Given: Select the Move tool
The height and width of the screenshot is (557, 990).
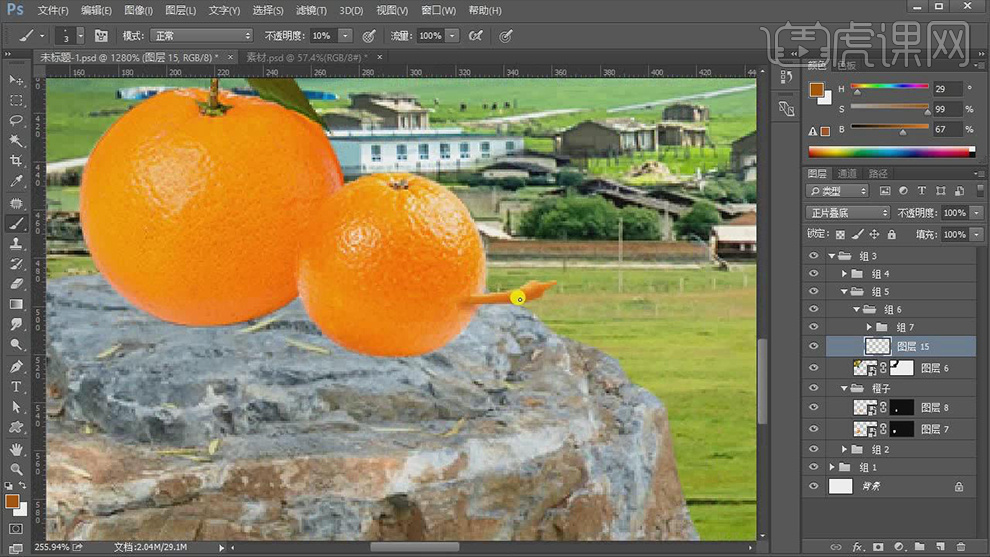Looking at the screenshot, I should click(x=16, y=80).
